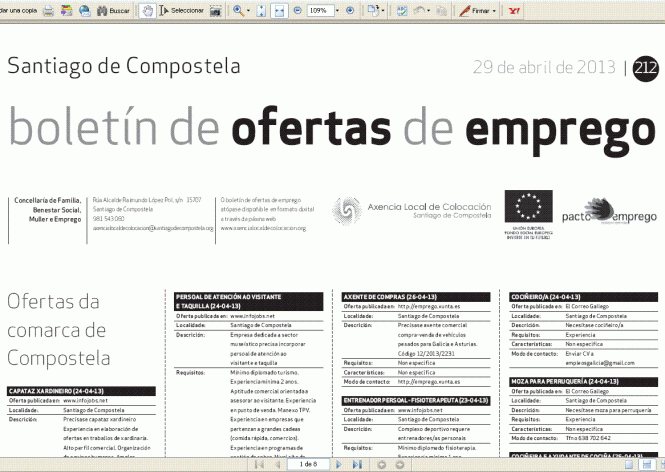665x472 pixels.
Task: Click the '29 de abril de 2013' date
Action: (x=544, y=67)
